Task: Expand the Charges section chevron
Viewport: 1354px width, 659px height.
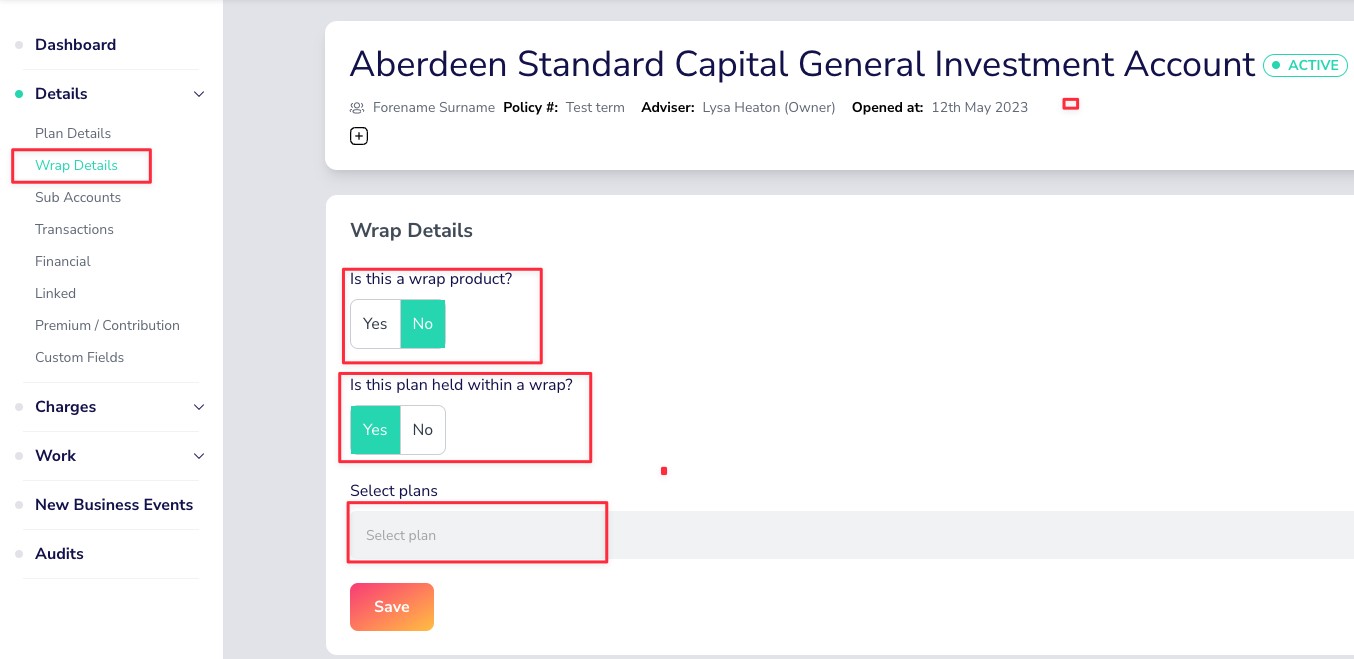Action: (x=199, y=407)
